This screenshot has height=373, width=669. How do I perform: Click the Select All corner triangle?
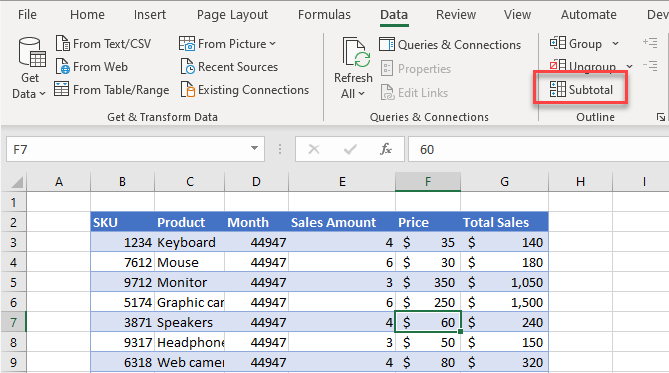point(16,182)
